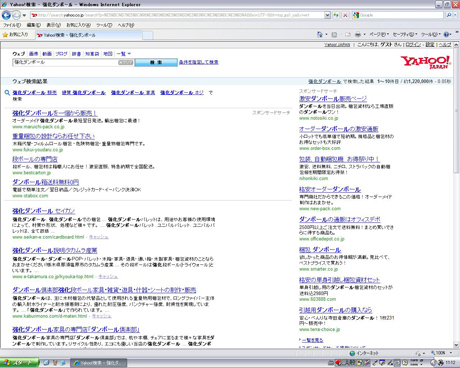Open the 引越用ダンボールの購入なら sidebar ad
This screenshot has height=368, width=460.
(336, 310)
